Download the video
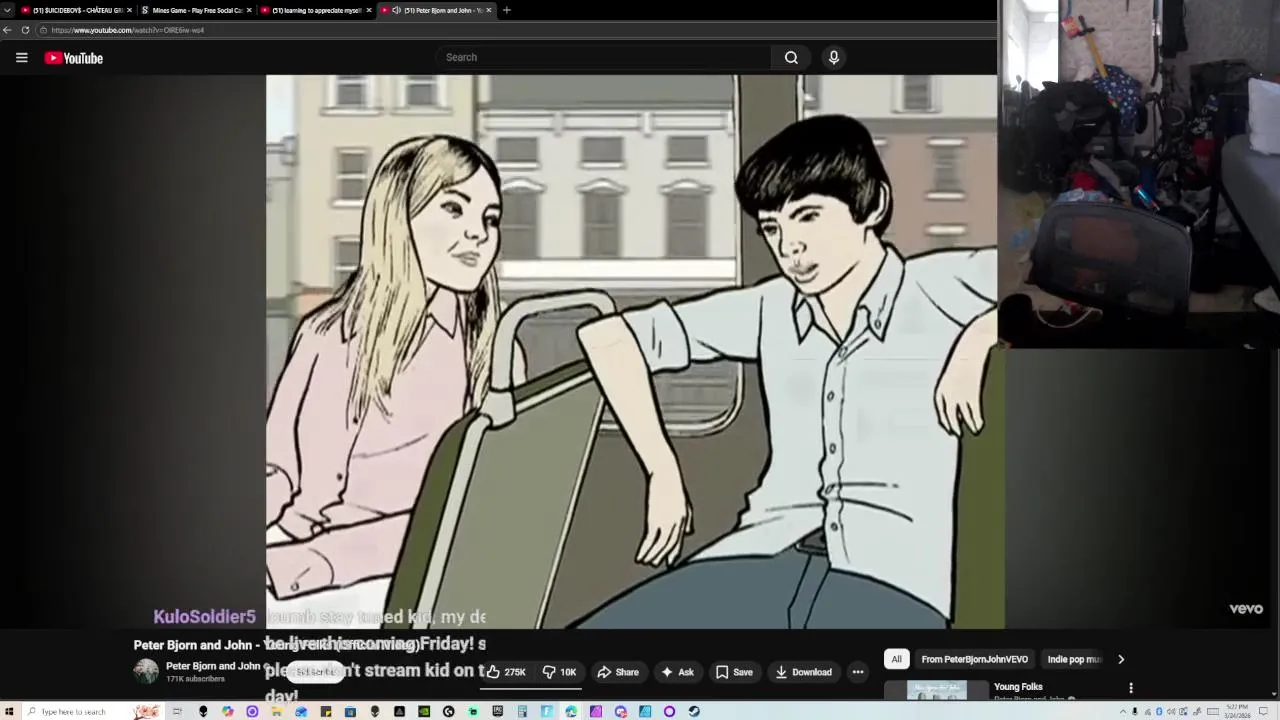This screenshot has width=1280, height=720. point(803,672)
